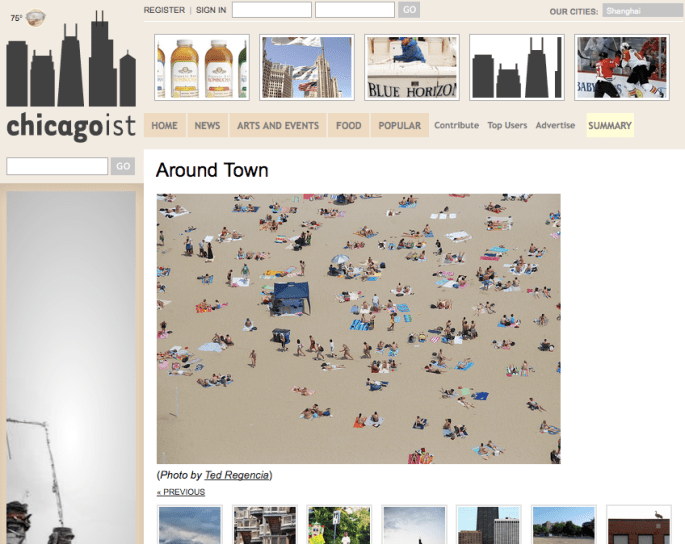This screenshot has width=685, height=544.
Task: Open the skyscraper with flags thumbnail
Action: tap(306, 67)
